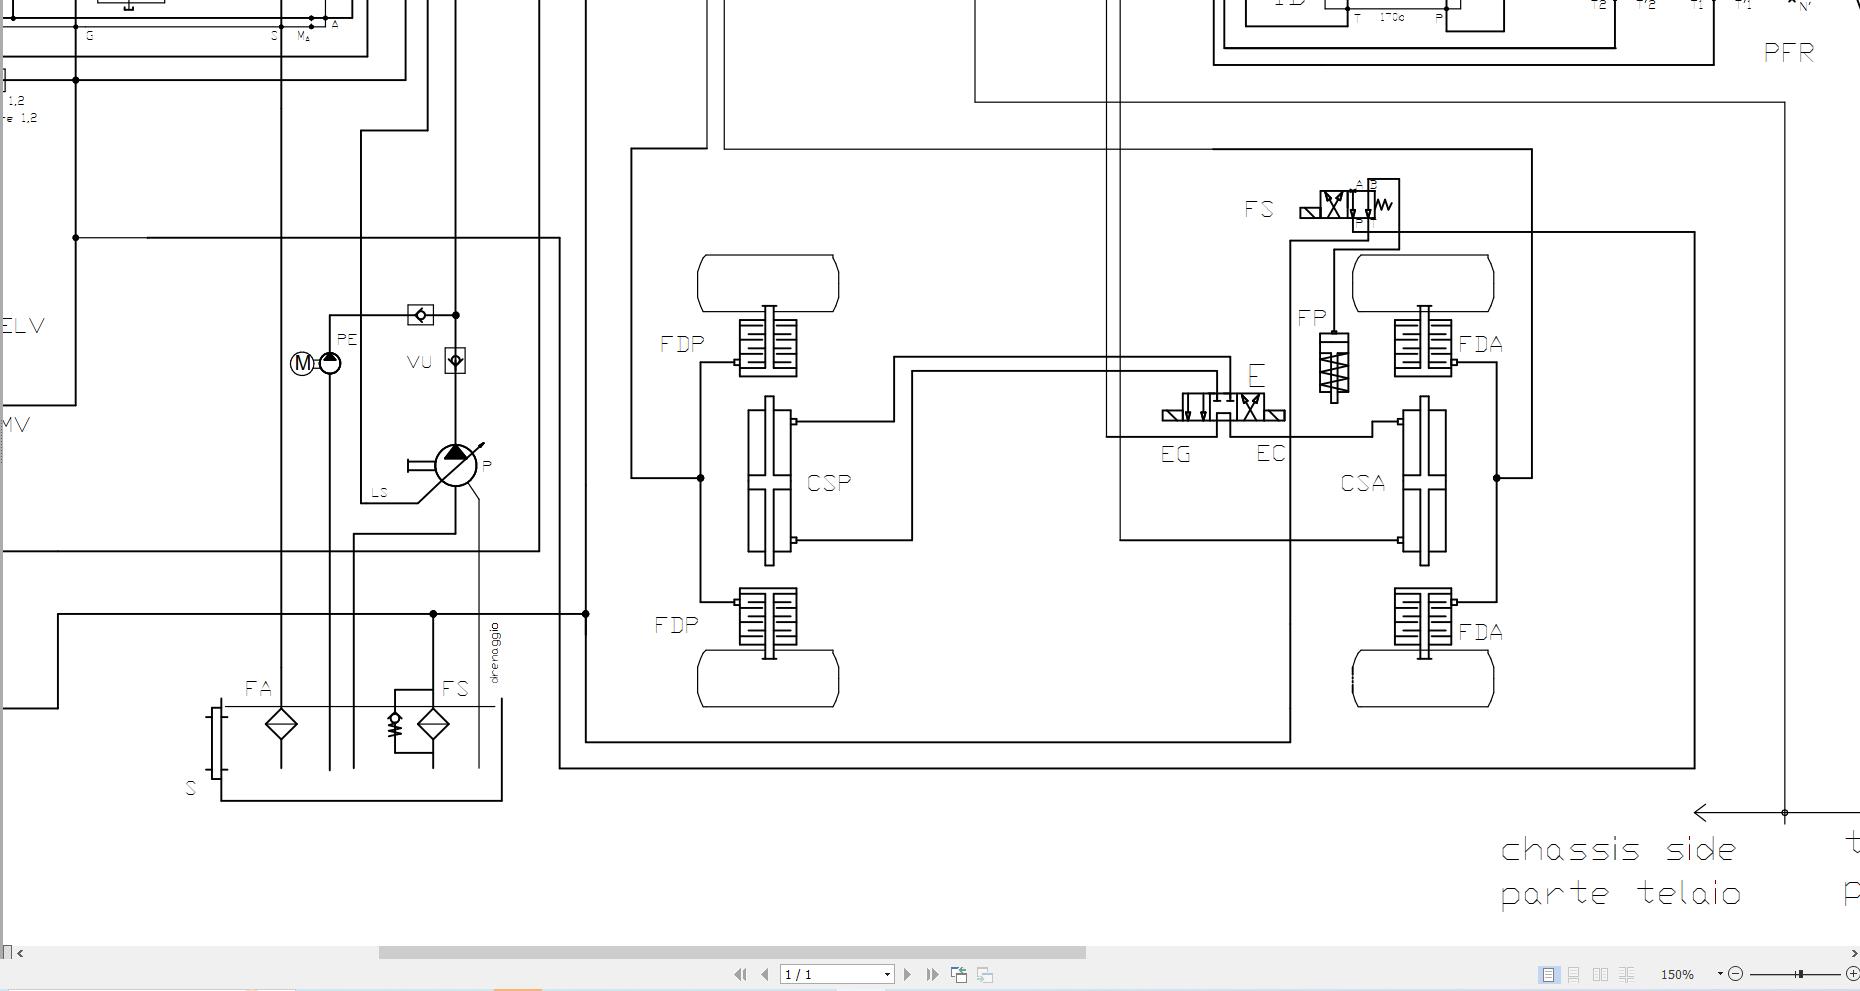Click the 'parte telaio' label
This screenshot has height=991, width=1860.
pos(1620,893)
